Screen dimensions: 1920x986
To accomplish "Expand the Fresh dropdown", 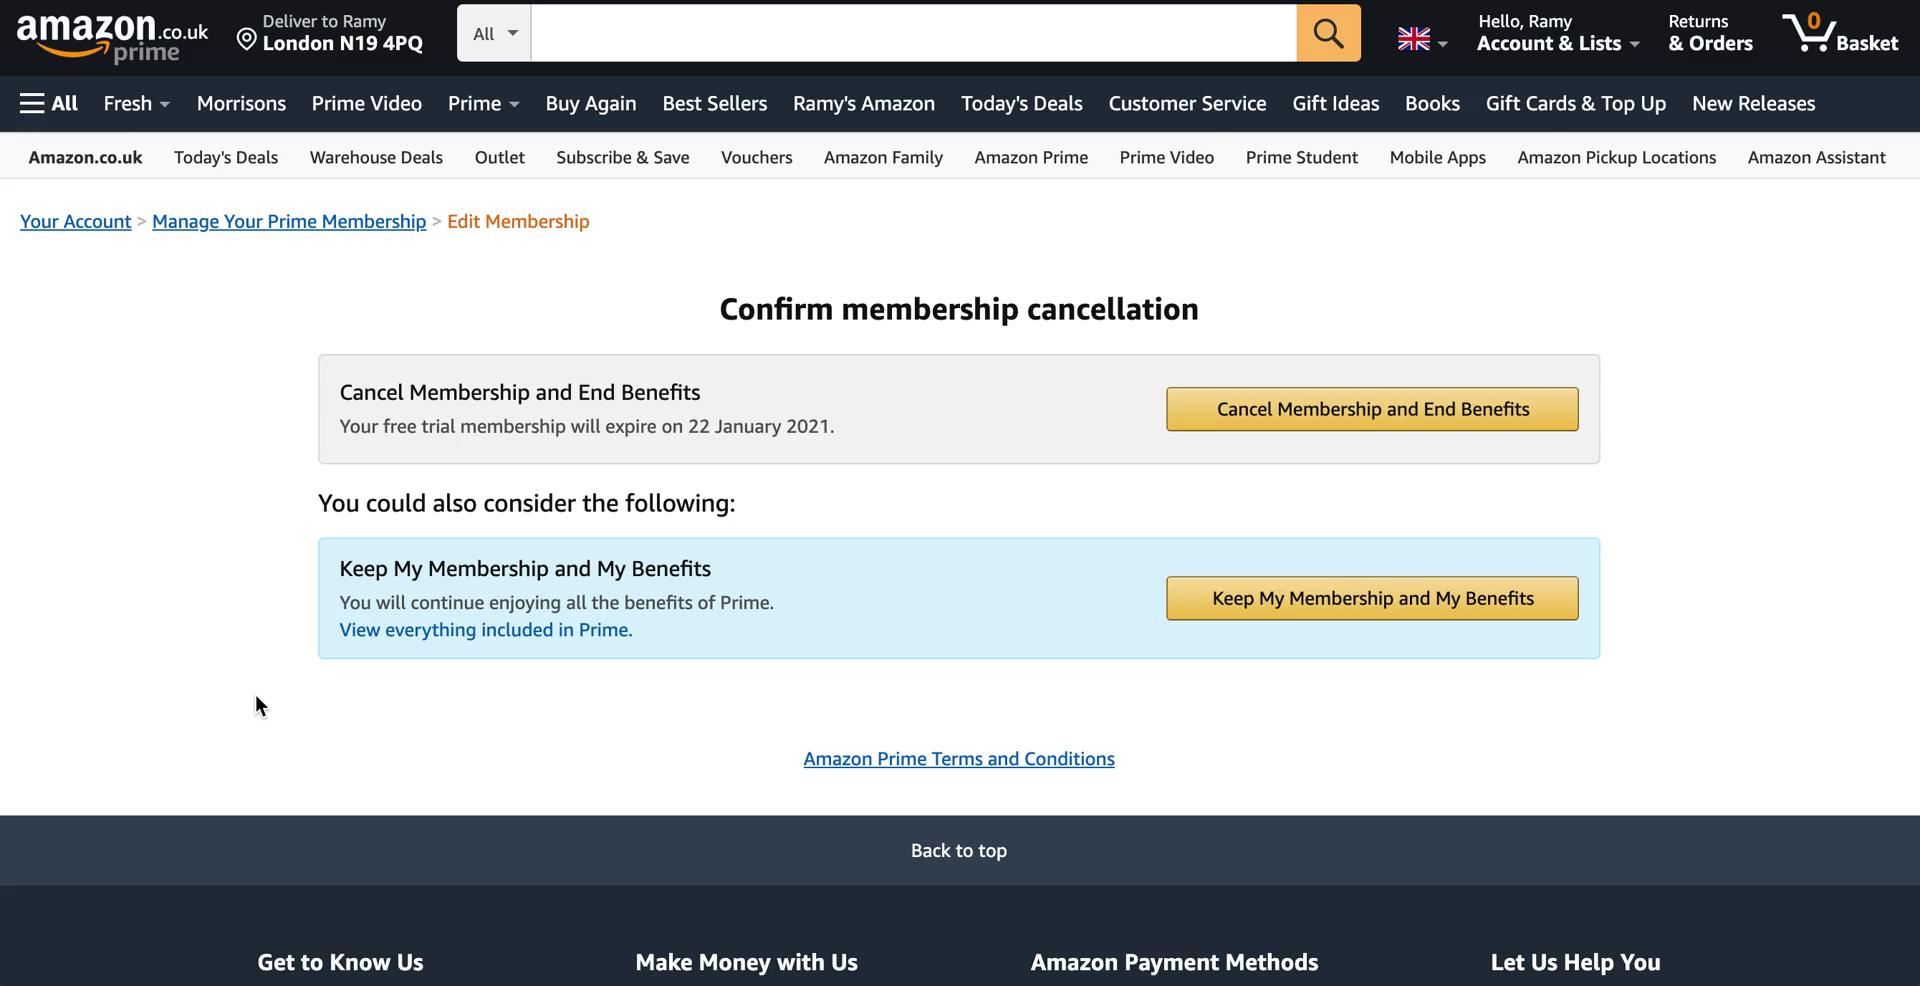I will tap(136, 103).
